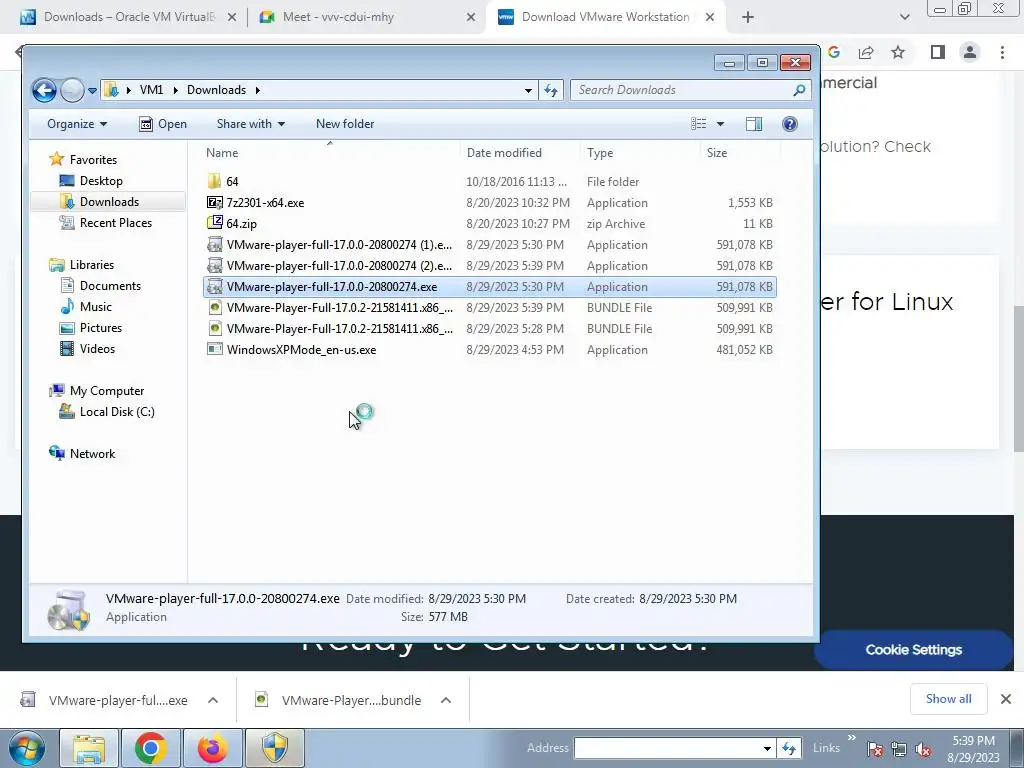1024x768 pixels.
Task: Bookmark this page with the star icon
Action: (x=898, y=52)
